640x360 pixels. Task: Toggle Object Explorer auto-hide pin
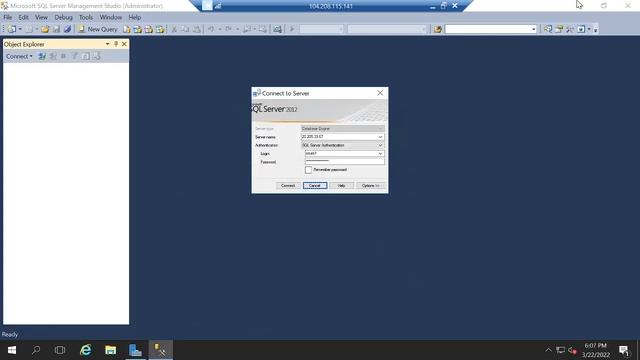point(116,44)
